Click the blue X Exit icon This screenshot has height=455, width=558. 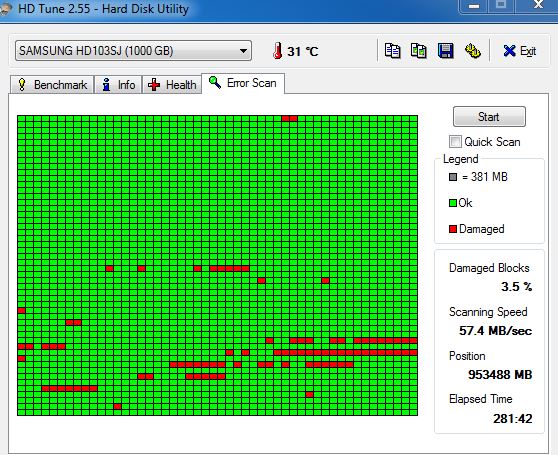[510, 51]
